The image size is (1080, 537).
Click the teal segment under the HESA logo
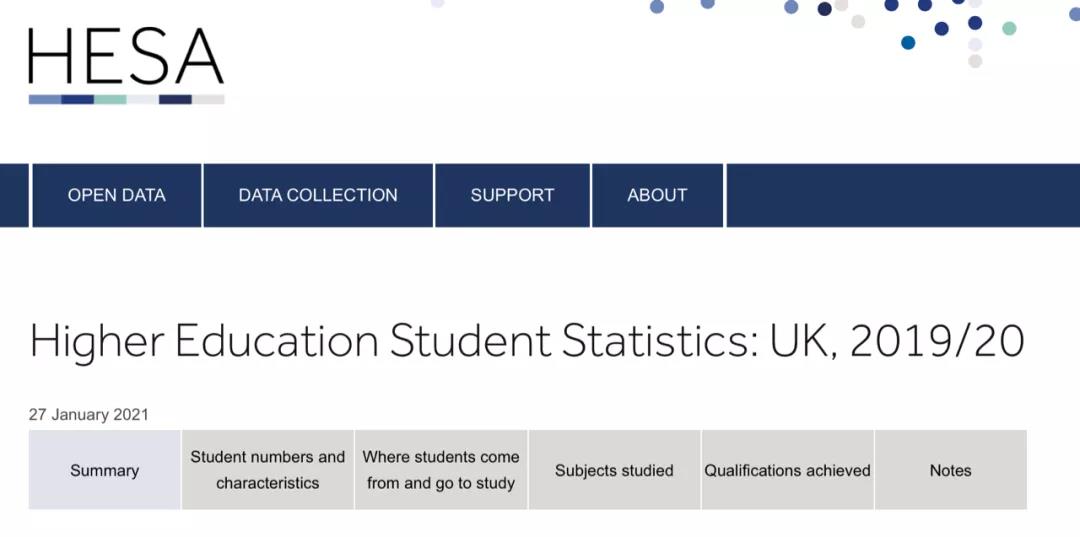click(110, 100)
